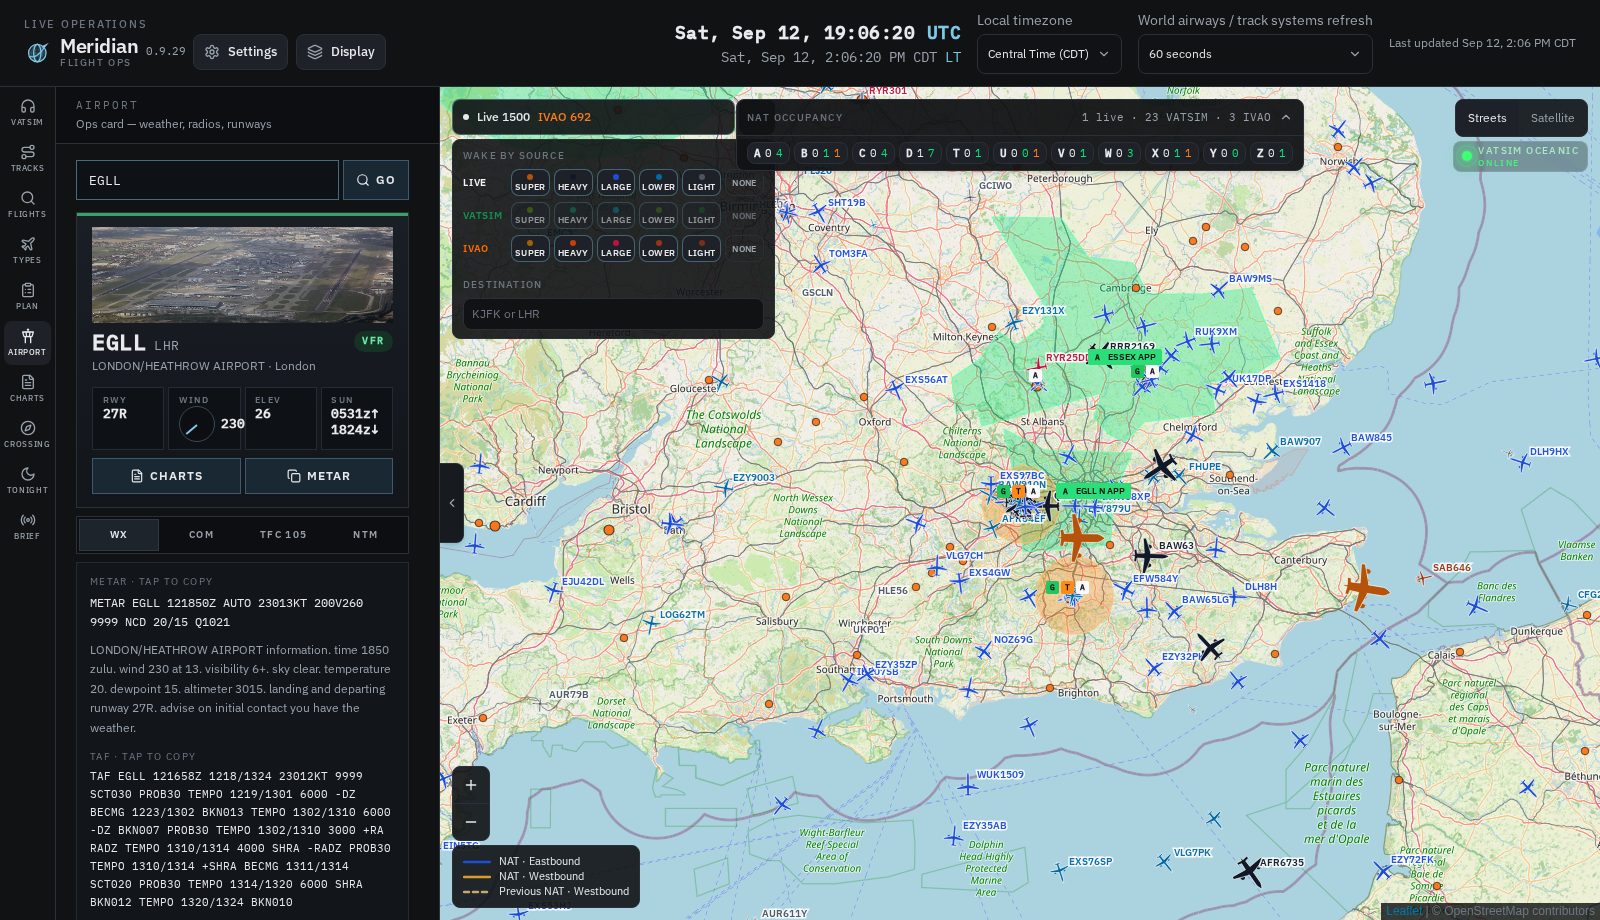Open the Charts sidebar section
1600x920 pixels.
click(27, 388)
